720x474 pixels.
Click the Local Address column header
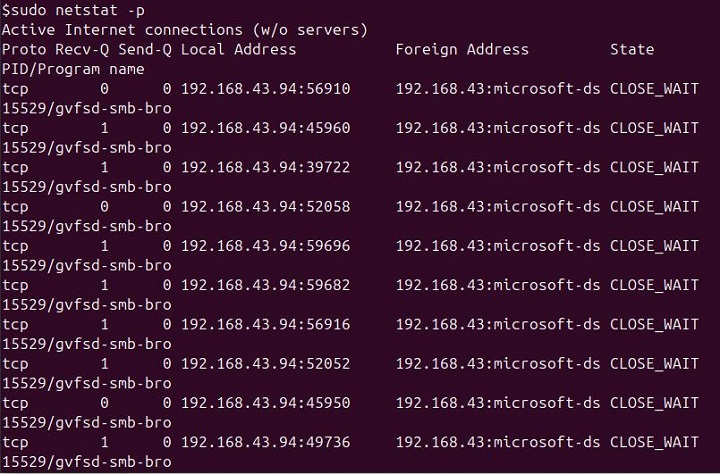pos(238,49)
